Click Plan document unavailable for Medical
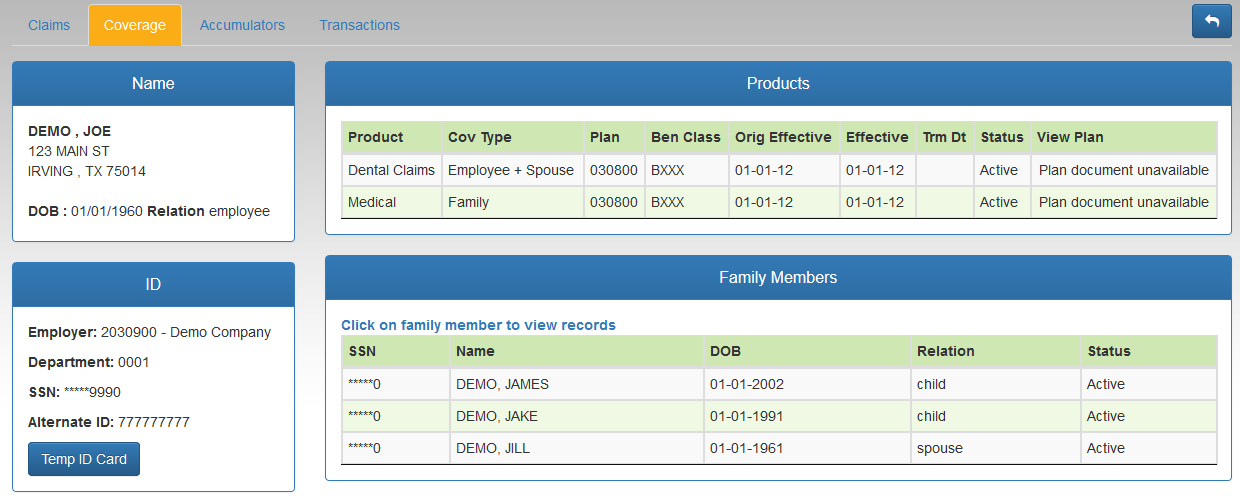This screenshot has height=503, width=1240. (x=1124, y=202)
